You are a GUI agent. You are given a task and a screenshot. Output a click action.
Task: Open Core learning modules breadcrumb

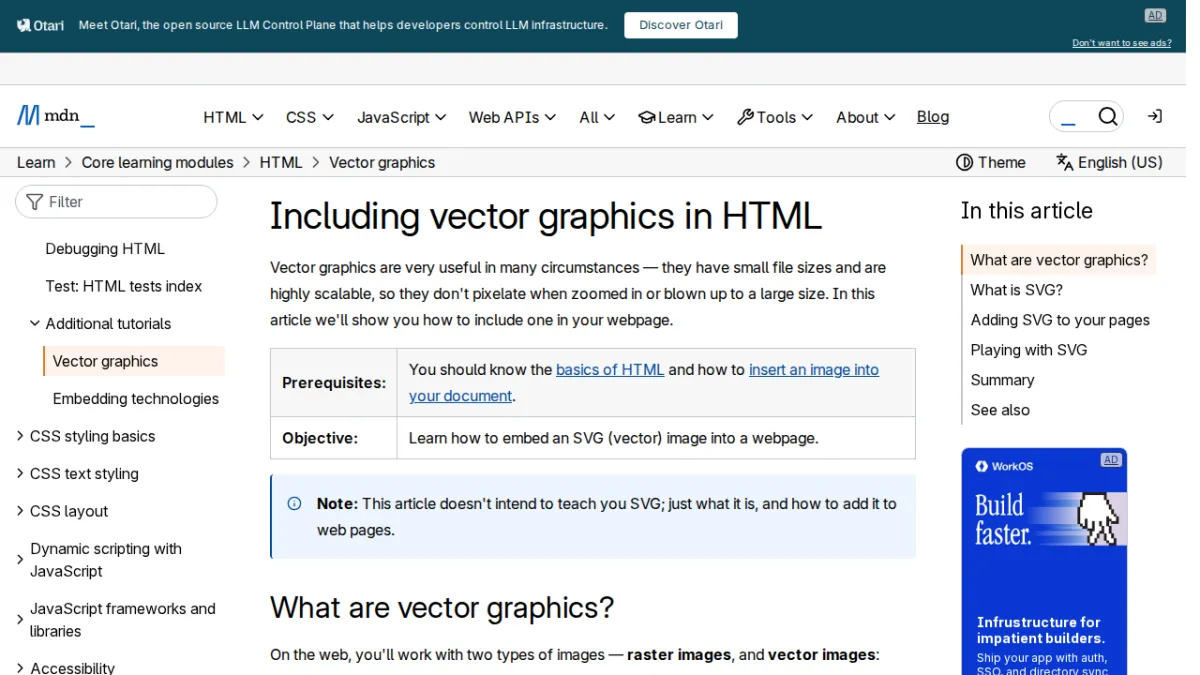157,162
